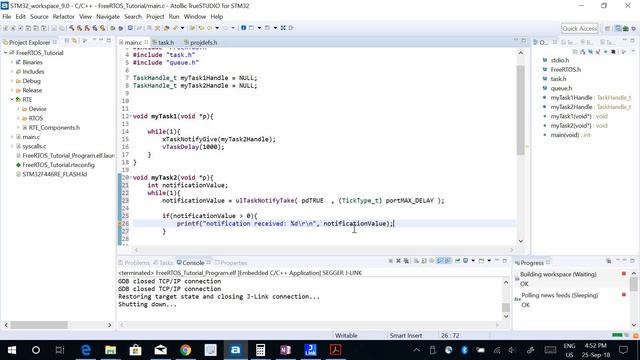Select FreeRTOS_Tutorial.rteconfig in Project Explorer
The height and width of the screenshot is (360, 640).
tap(58, 165)
